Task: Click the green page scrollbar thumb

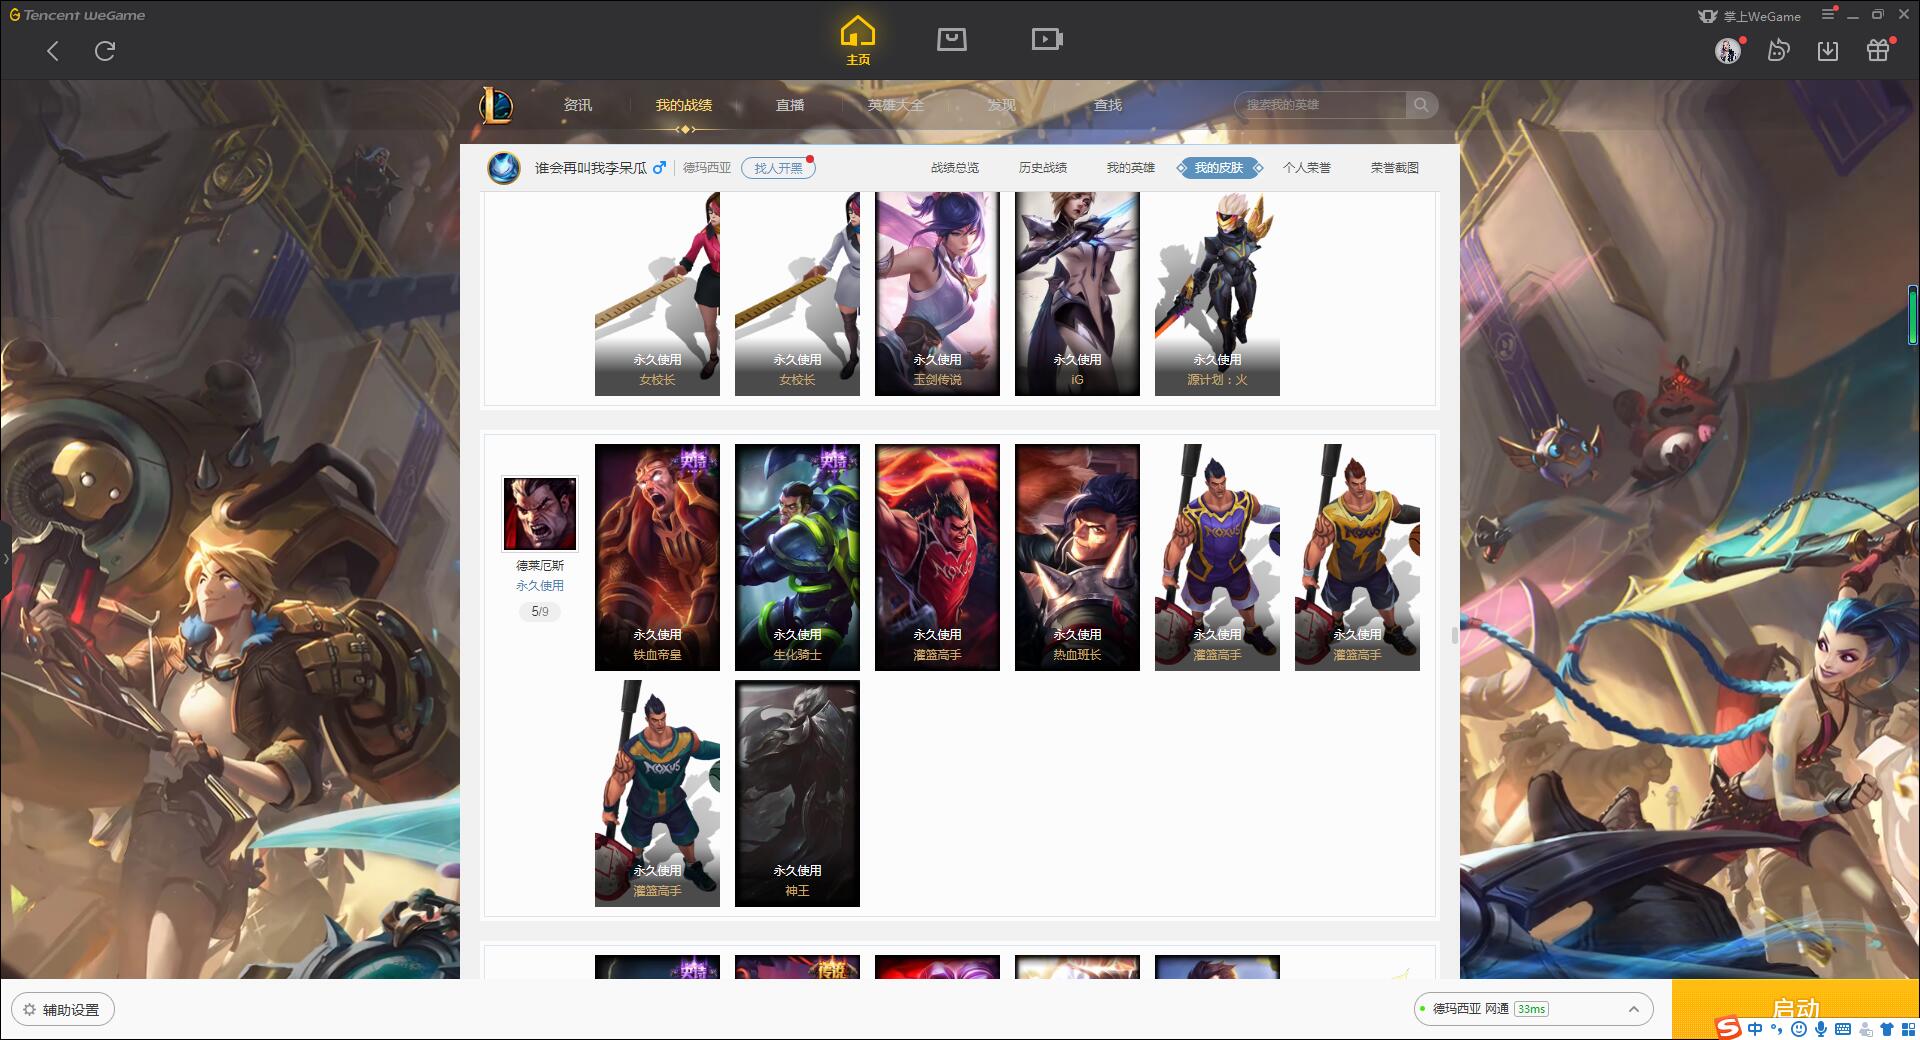Action: point(1912,315)
